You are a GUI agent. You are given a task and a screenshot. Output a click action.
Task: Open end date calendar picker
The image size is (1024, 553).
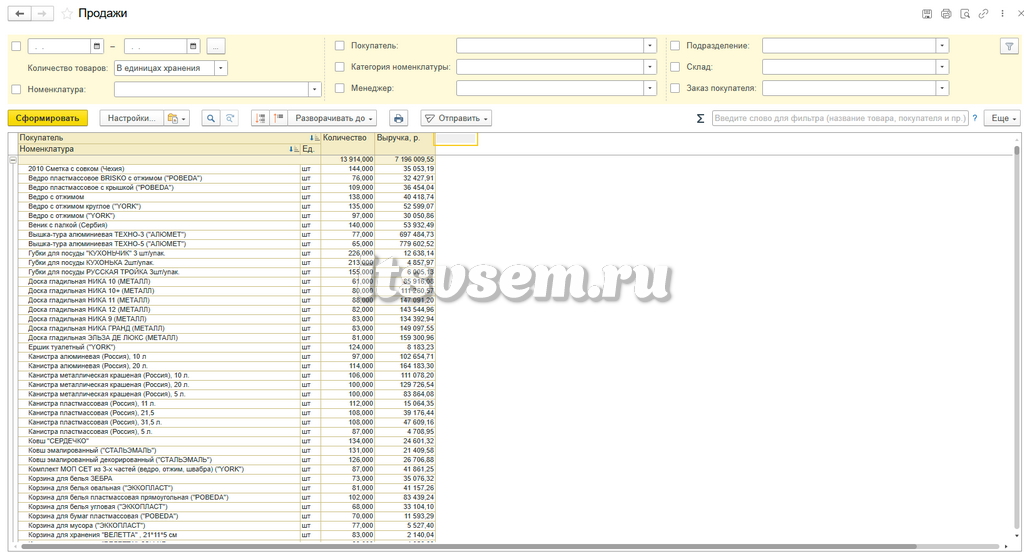[193, 46]
